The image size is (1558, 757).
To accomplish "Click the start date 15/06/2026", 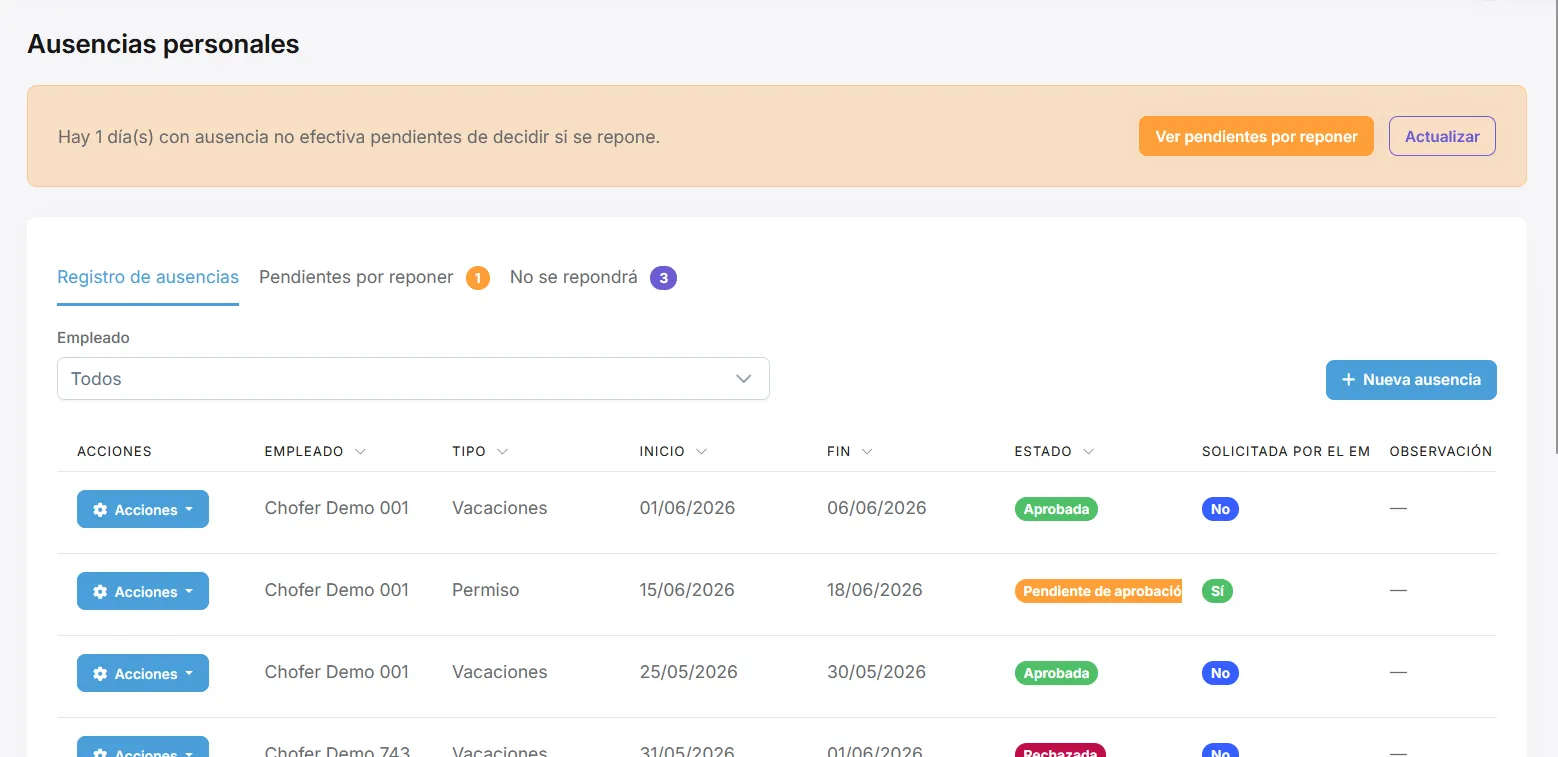I will 687,590.
